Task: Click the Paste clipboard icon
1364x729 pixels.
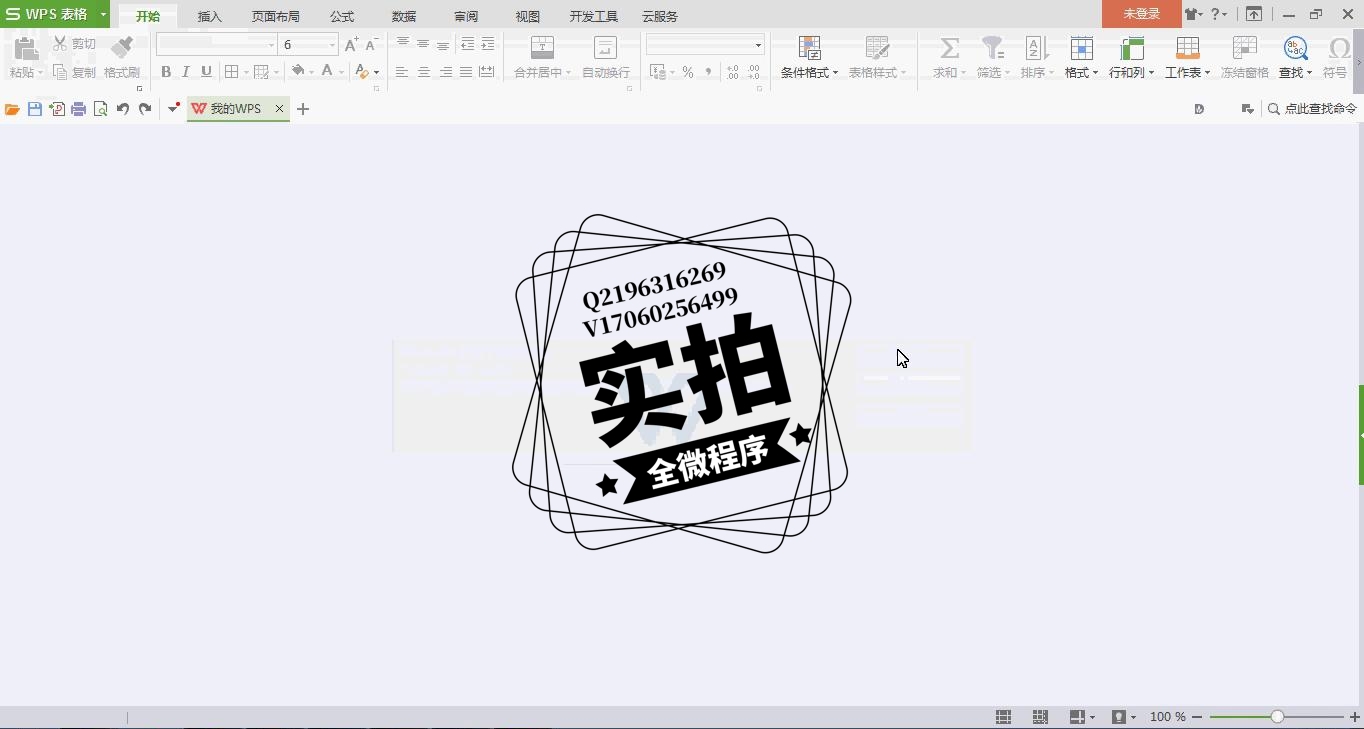Action: [25, 47]
